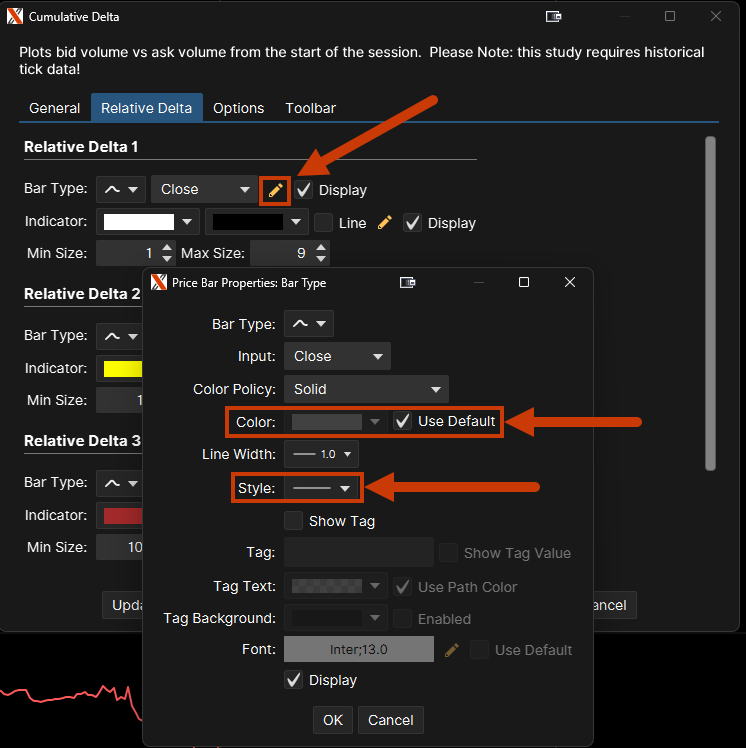This screenshot has width=746, height=748.
Task: Open the Options tab
Action: [238, 108]
